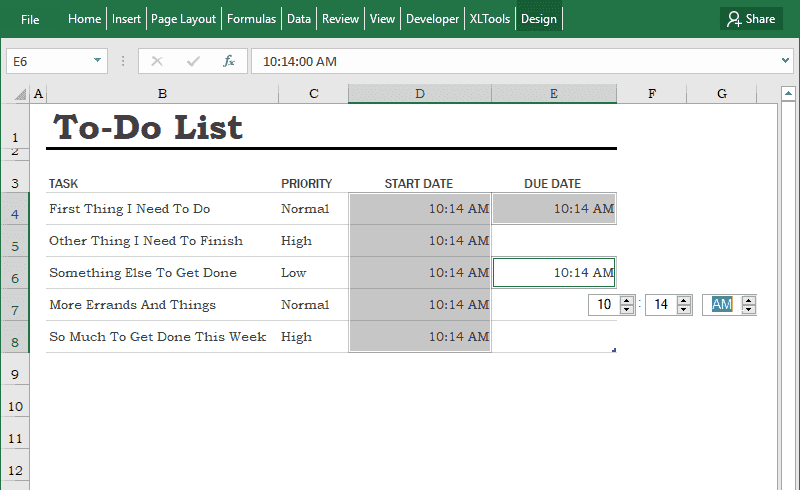Screen dimensions: 800x490
Task: Select start date cell for 'More Errands And Things'
Action: 419,305
